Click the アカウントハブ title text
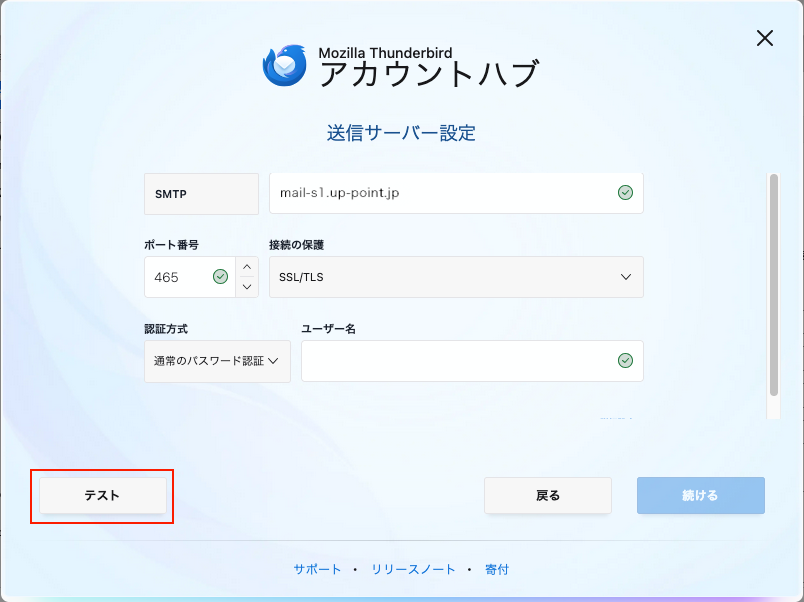 [429, 74]
